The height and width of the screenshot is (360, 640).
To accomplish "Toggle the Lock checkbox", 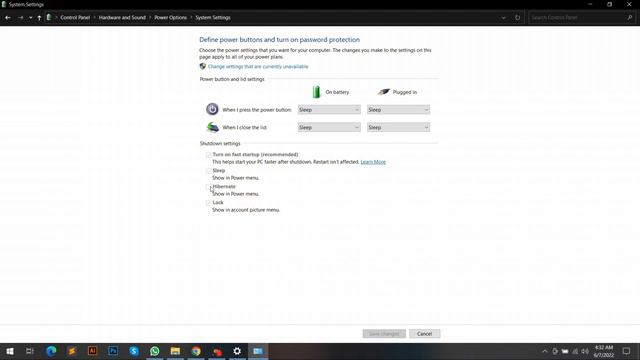I will point(208,202).
